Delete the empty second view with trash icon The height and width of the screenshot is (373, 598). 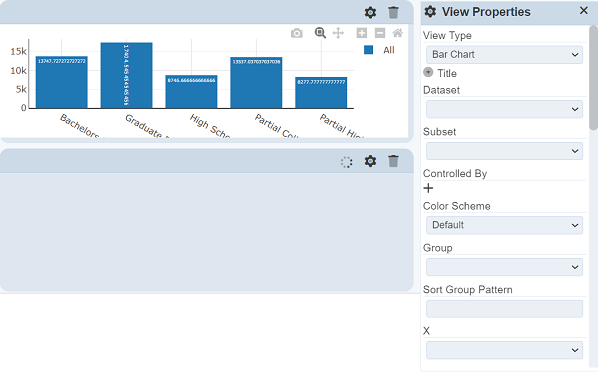pyautogui.click(x=393, y=161)
